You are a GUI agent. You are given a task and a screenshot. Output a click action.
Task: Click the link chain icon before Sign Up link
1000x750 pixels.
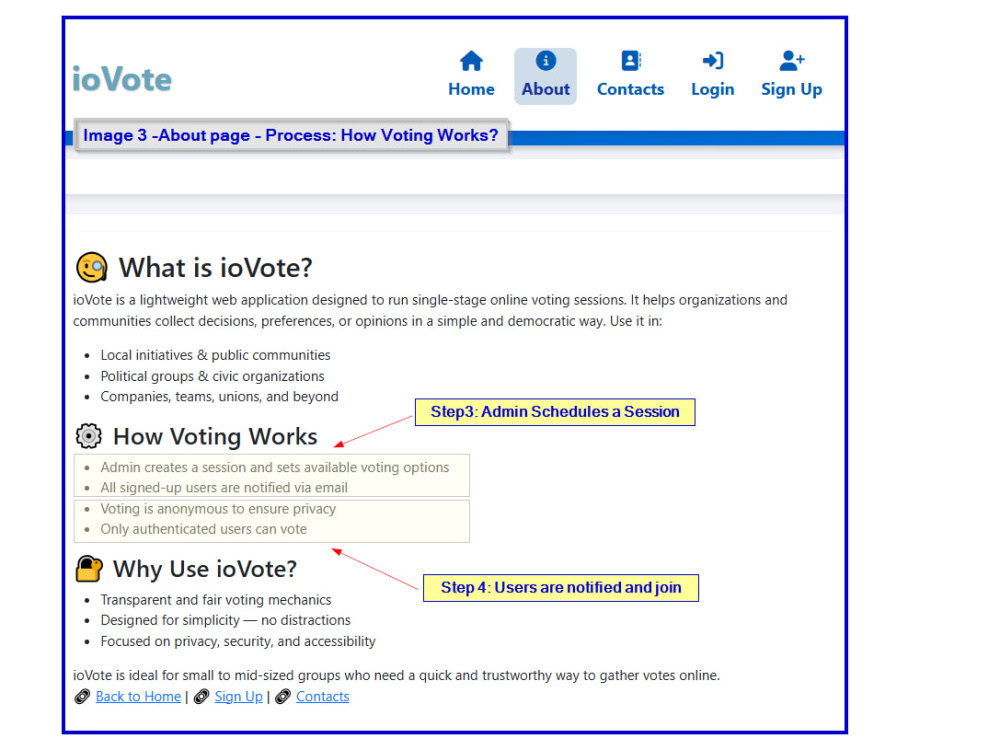click(x=201, y=696)
